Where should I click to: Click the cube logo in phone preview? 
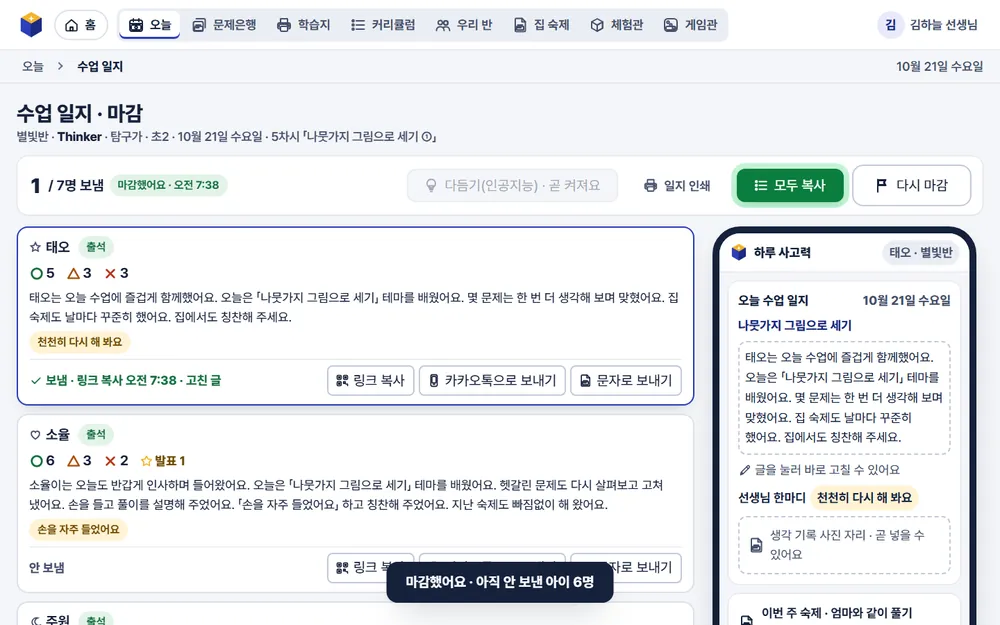click(x=739, y=253)
